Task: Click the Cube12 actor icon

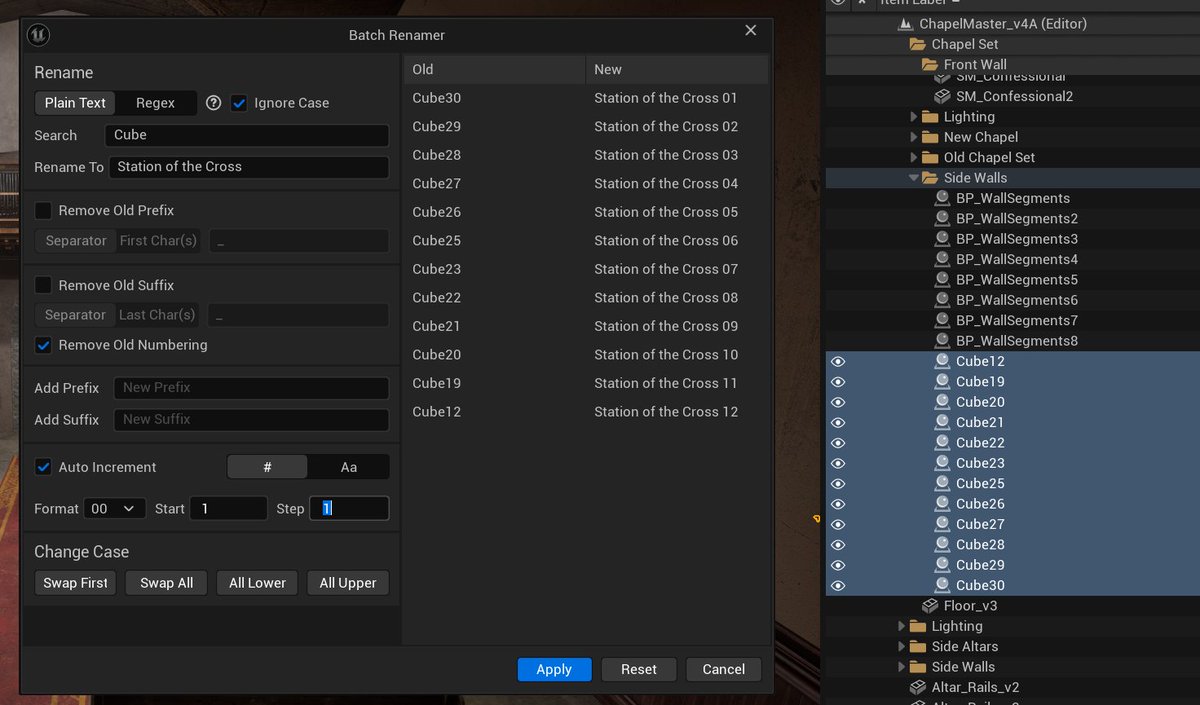Action: (942, 361)
